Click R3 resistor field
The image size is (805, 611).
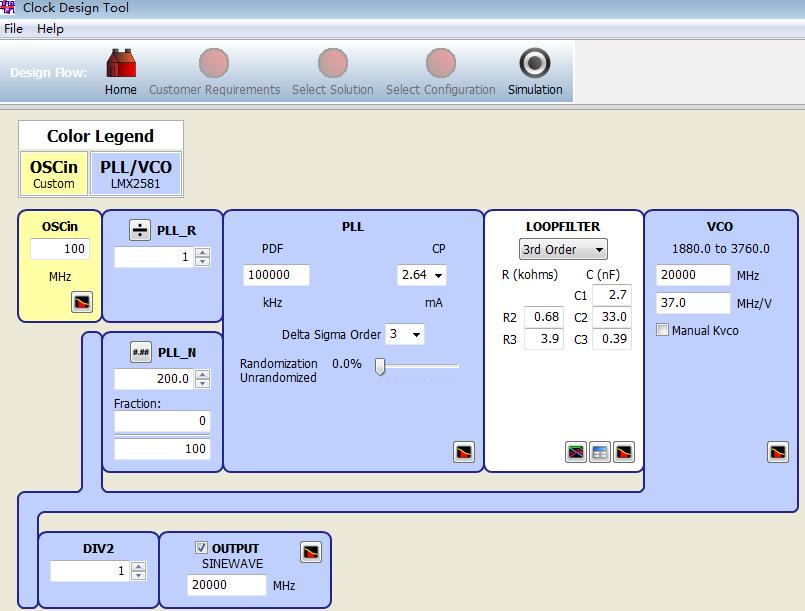click(x=544, y=339)
